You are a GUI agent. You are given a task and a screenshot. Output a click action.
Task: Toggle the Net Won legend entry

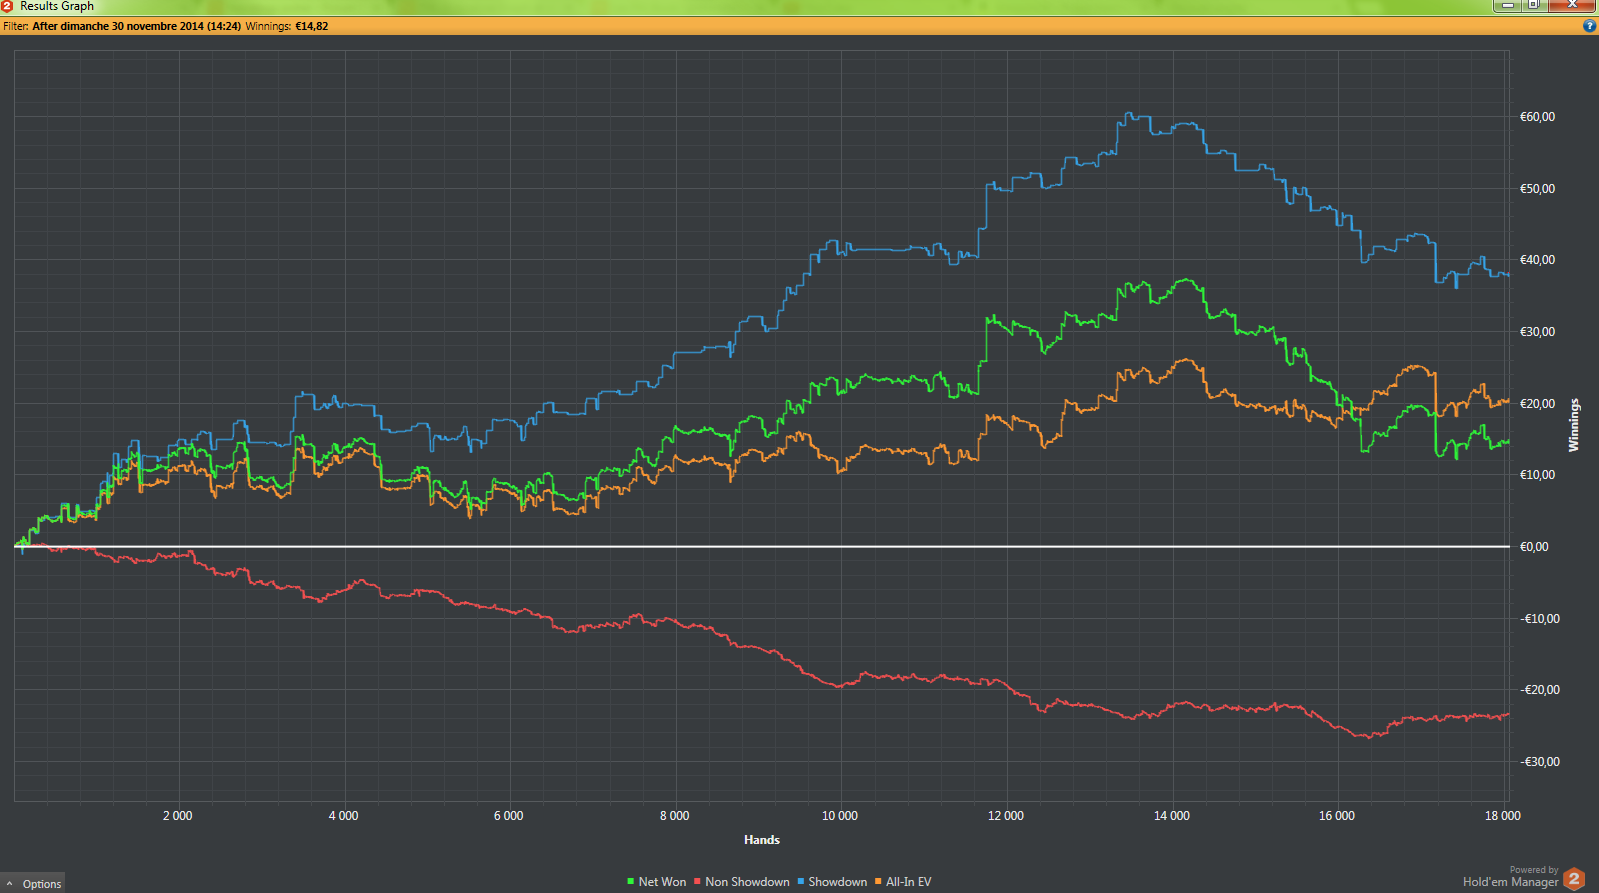(x=656, y=882)
